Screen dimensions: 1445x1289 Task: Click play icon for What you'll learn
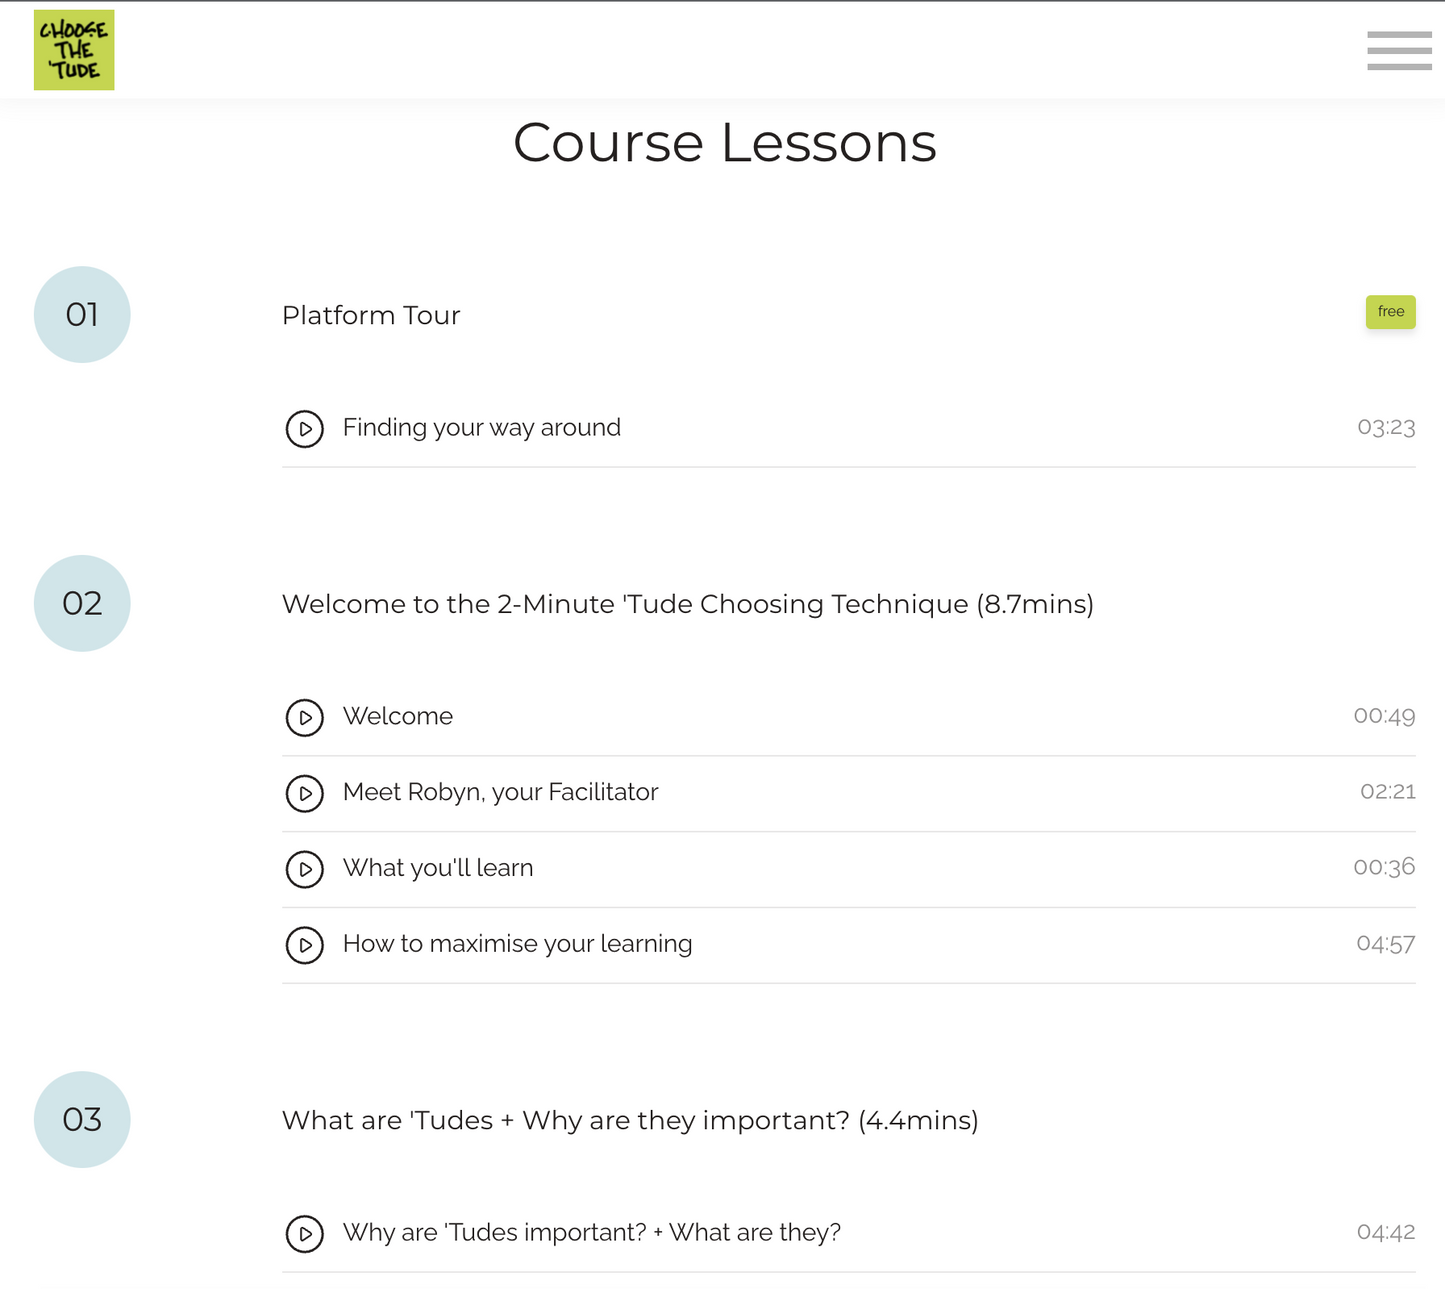(305, 869)
